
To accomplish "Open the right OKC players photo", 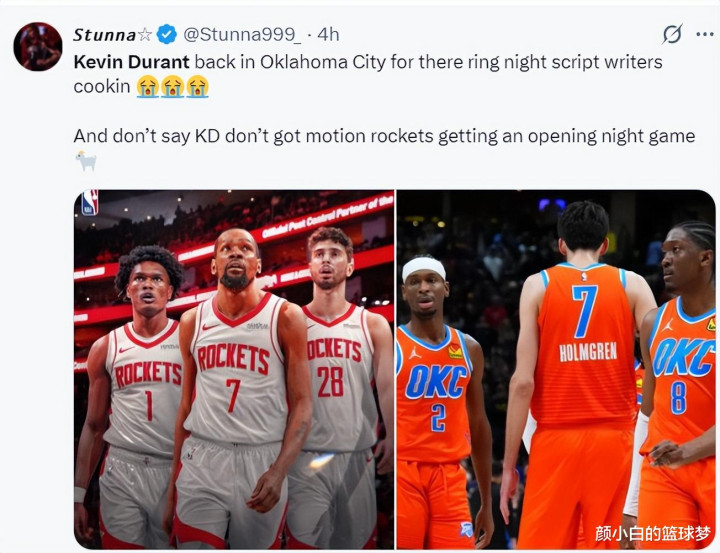I will [x=556, y=369].
